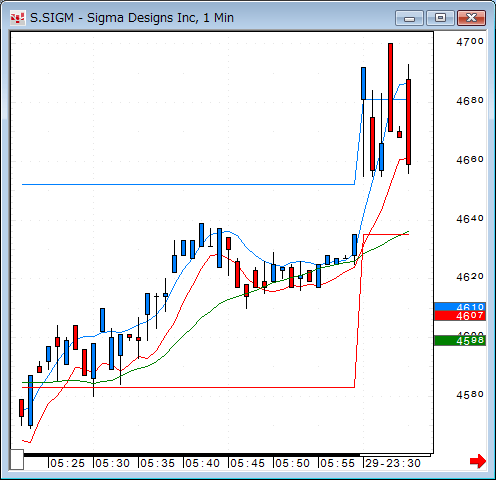Viewport: 496px width, 480px height.
Task: Click the tallest red candle near 4700
Action: pos(390,87)
